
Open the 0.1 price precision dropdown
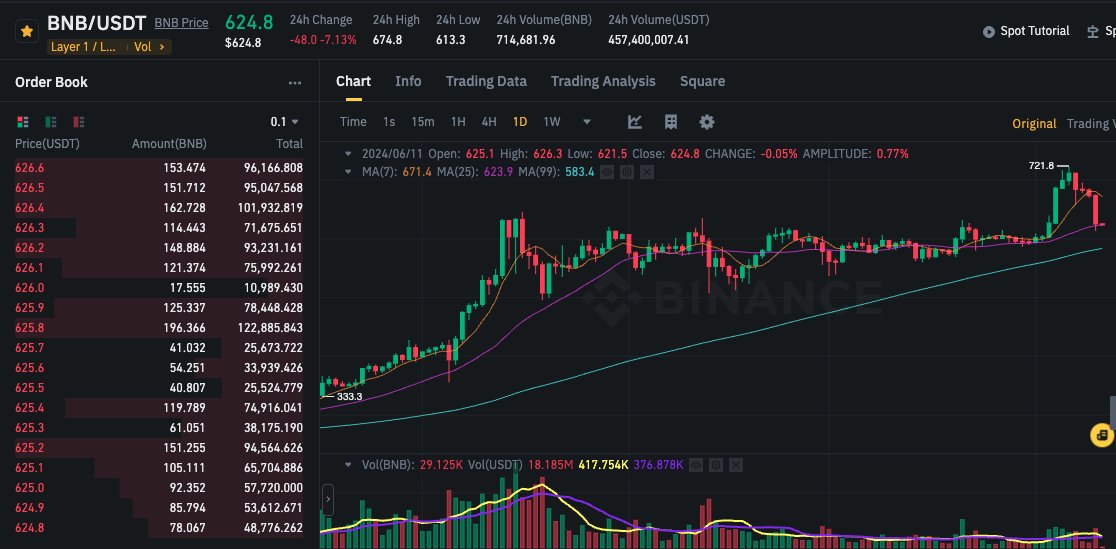(x=285, y=122)
